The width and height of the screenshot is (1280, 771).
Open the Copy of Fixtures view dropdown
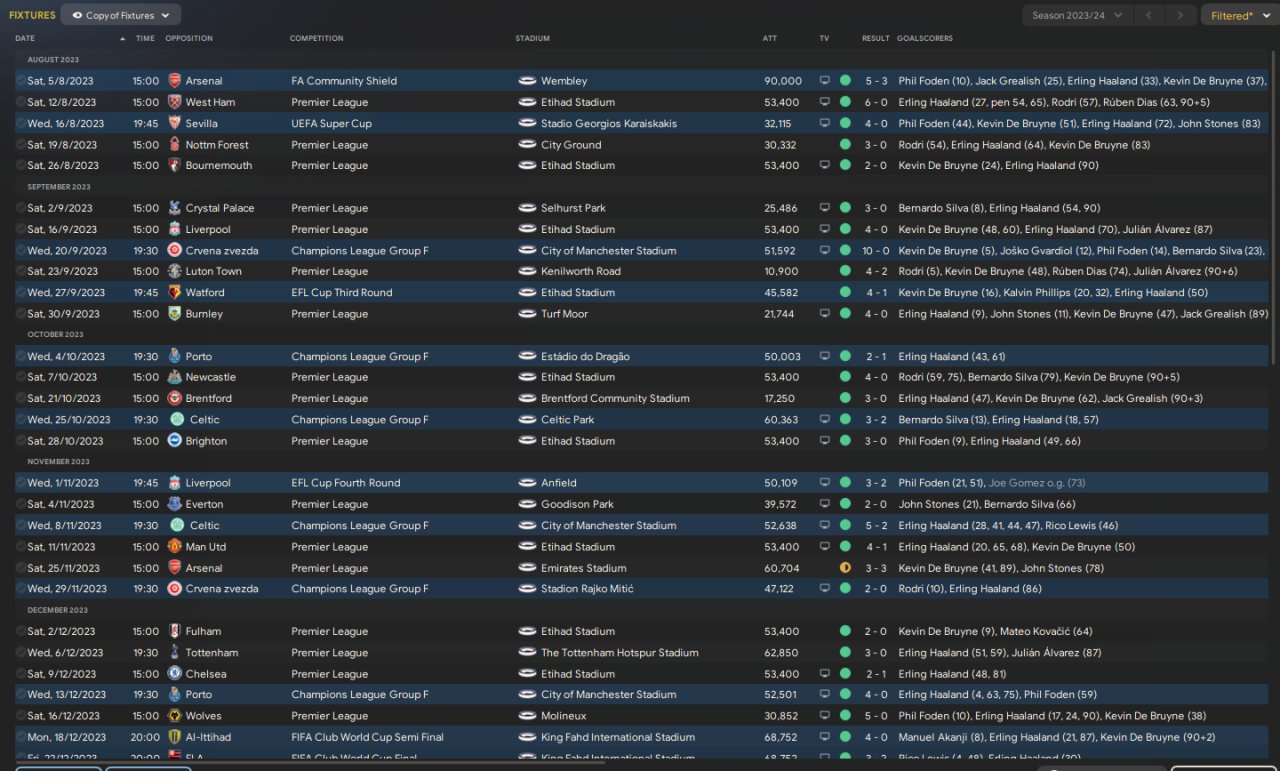coord(121,15)
